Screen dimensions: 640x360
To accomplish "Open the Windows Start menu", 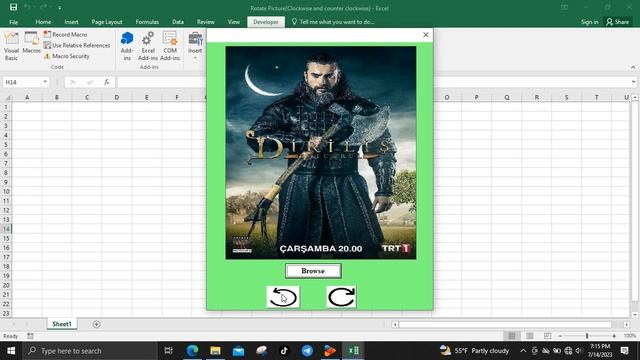I will (x=11, y=351).
